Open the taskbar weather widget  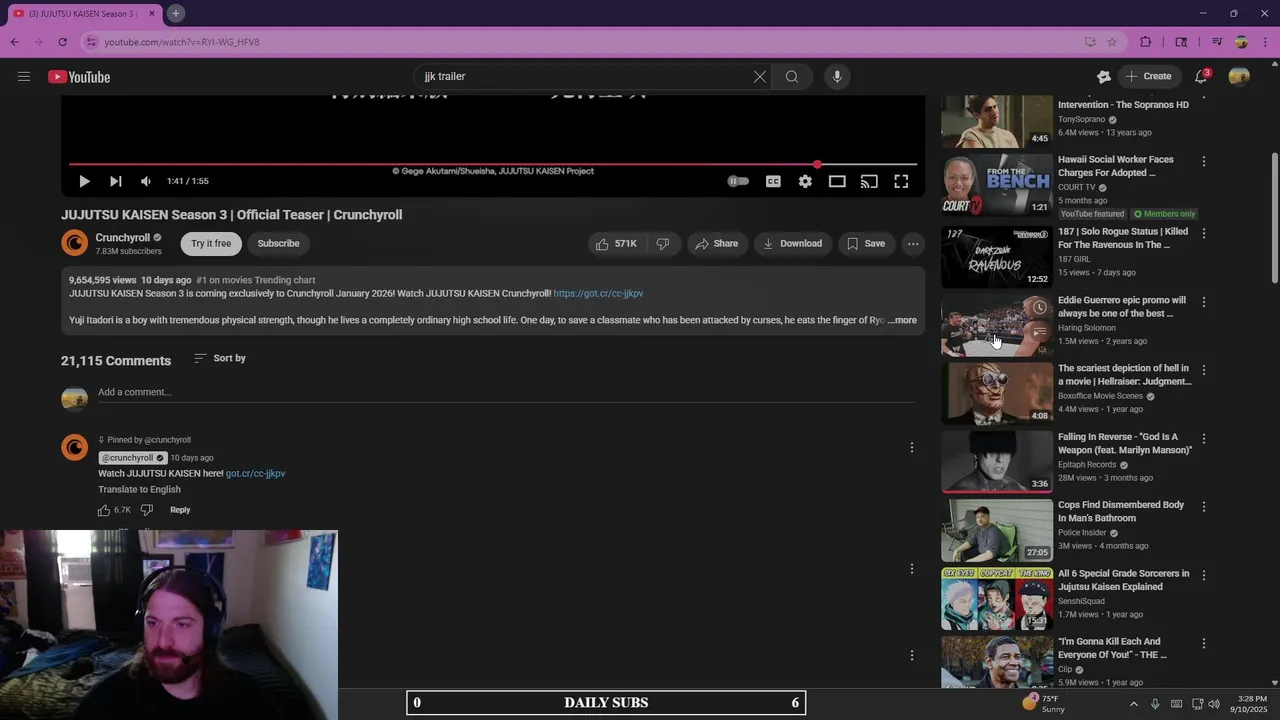click(1043, 704)
